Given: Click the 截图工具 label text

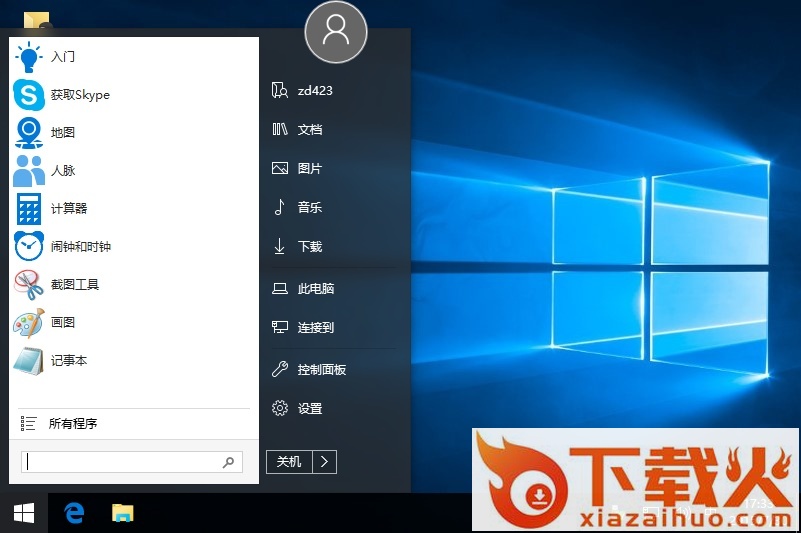Looking at the screenshot, I should click(75, 284).
